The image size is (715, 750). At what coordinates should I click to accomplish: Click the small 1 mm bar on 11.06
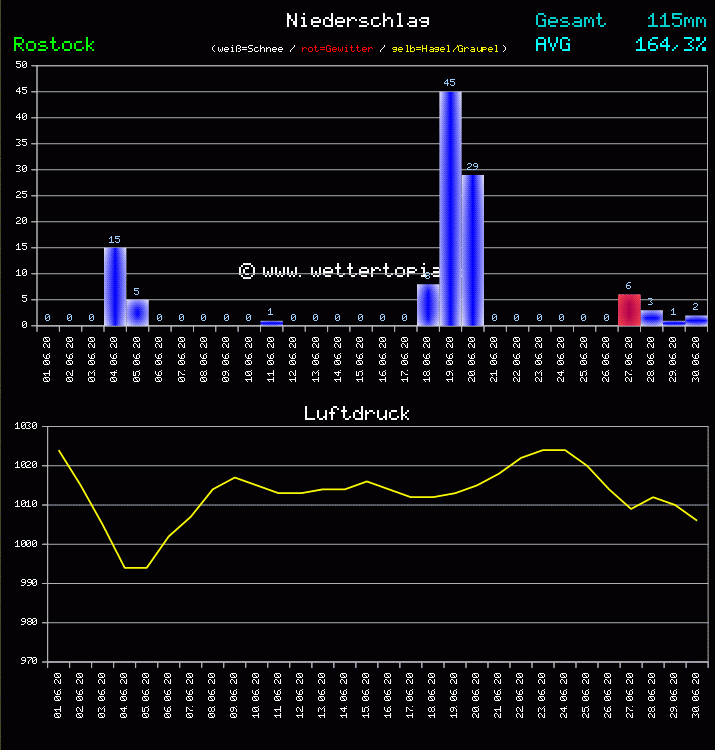tap(271, 322)
